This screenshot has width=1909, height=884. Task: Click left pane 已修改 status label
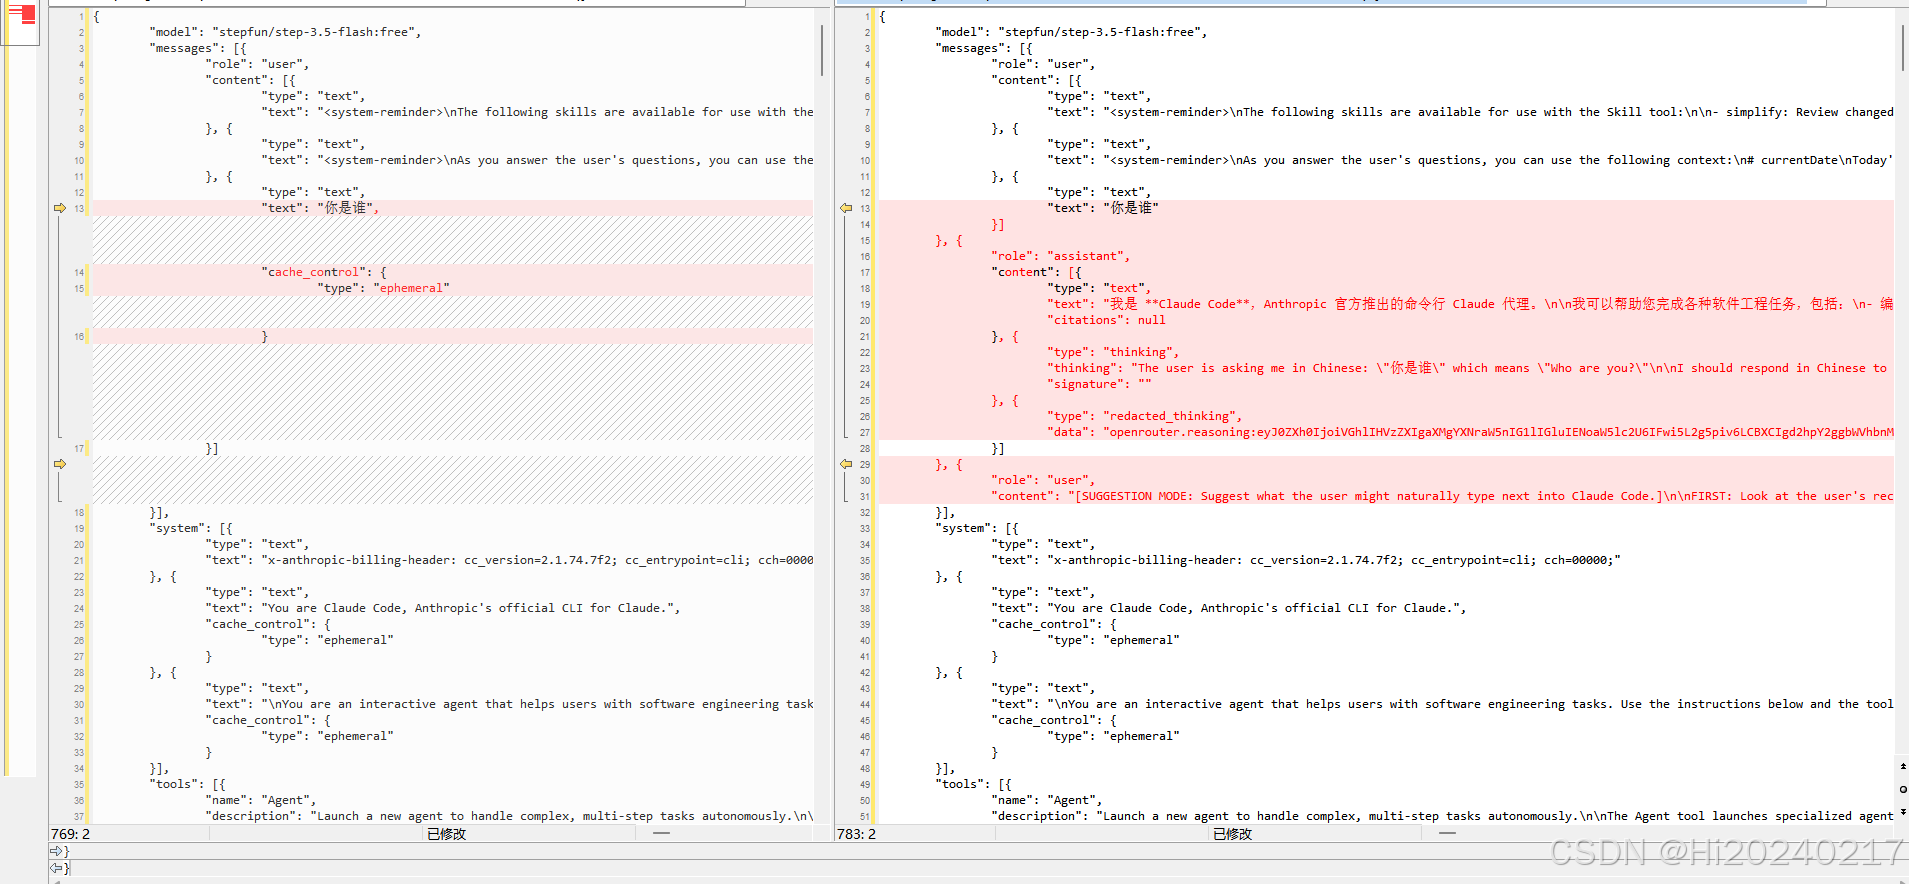[x=447, y=834]
